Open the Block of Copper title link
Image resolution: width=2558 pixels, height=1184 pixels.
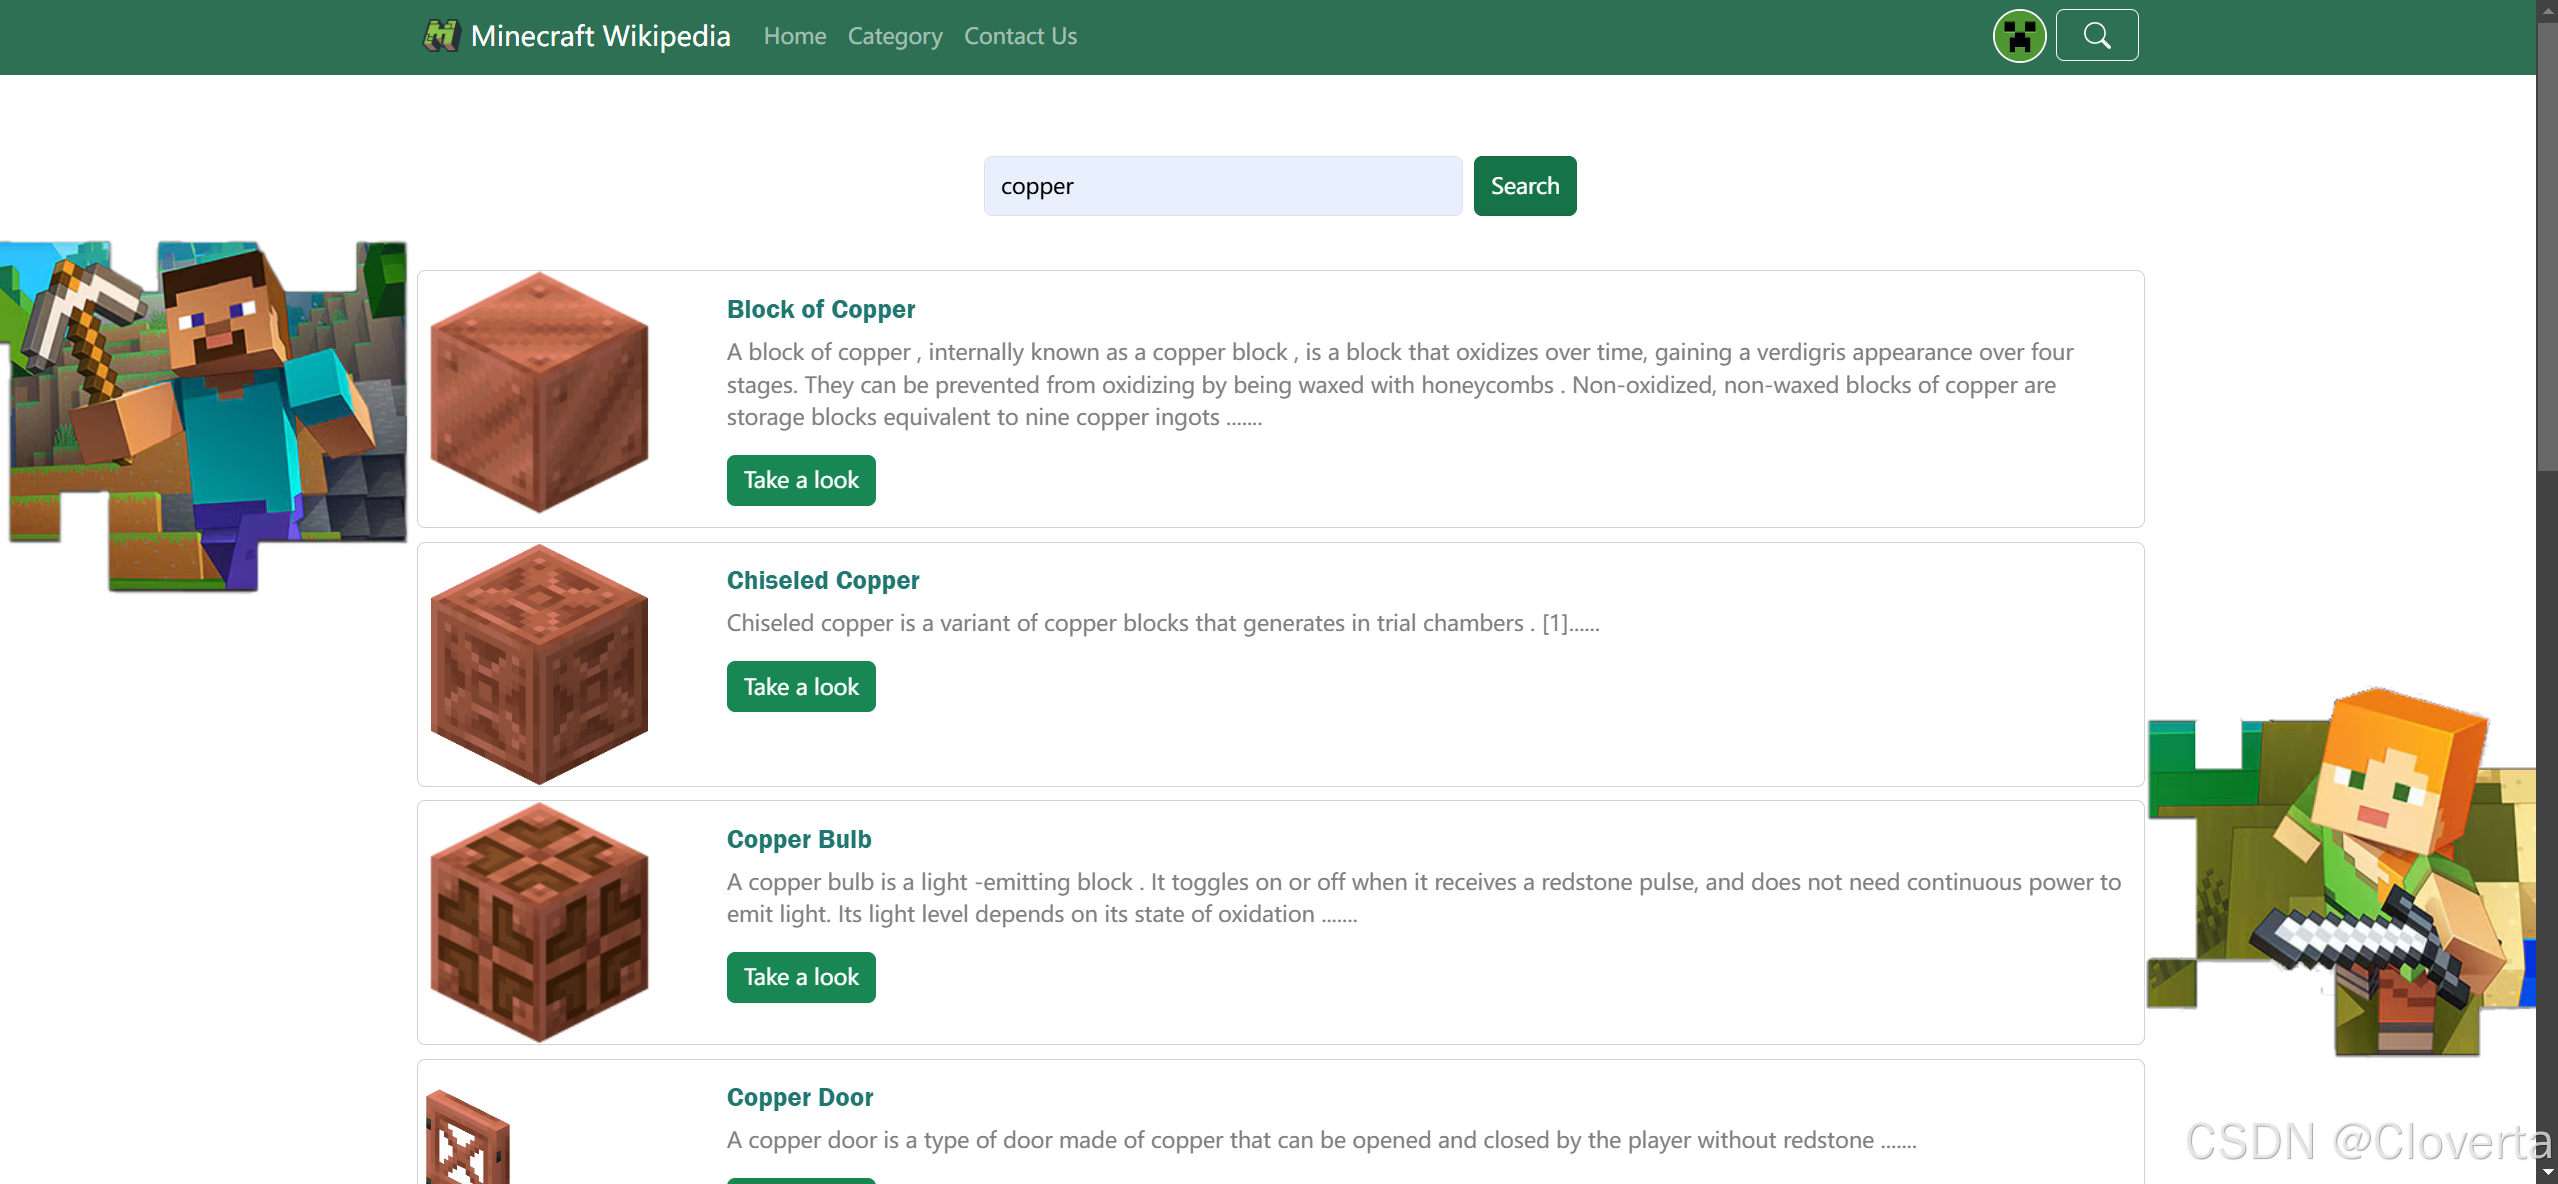point(821,309)
